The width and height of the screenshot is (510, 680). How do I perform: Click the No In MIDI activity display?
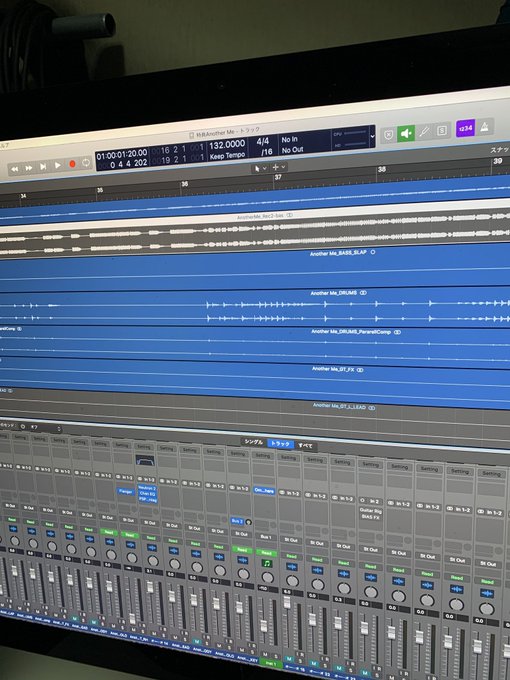pyautogui.click(x=289, y=140)
